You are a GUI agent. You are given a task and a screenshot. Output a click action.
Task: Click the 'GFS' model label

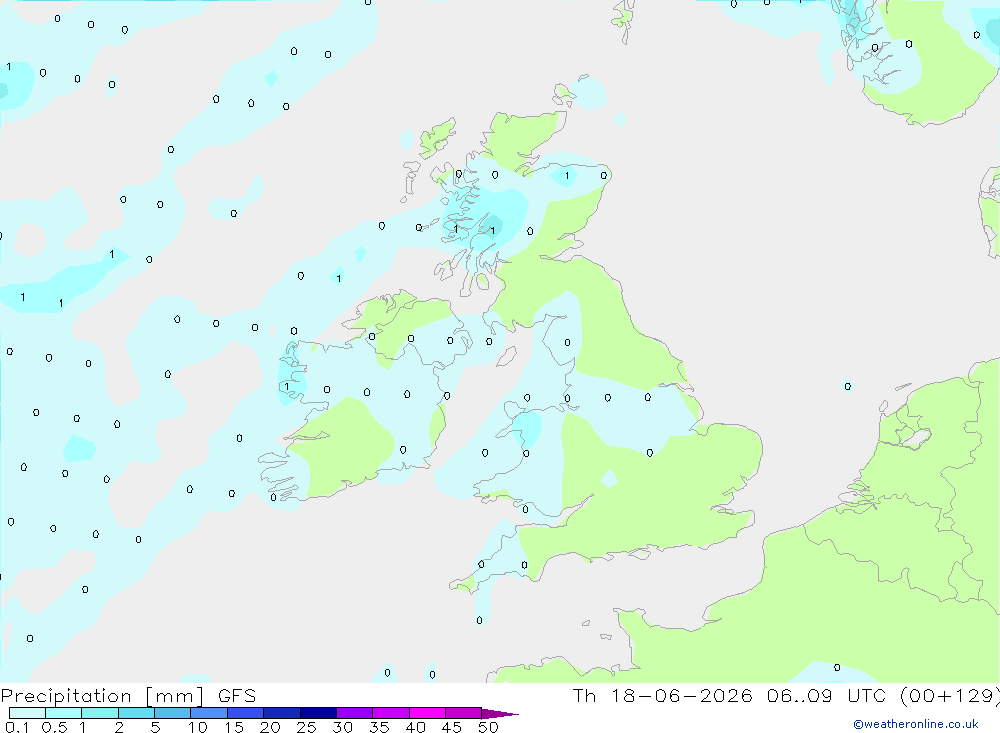point(237,696)
